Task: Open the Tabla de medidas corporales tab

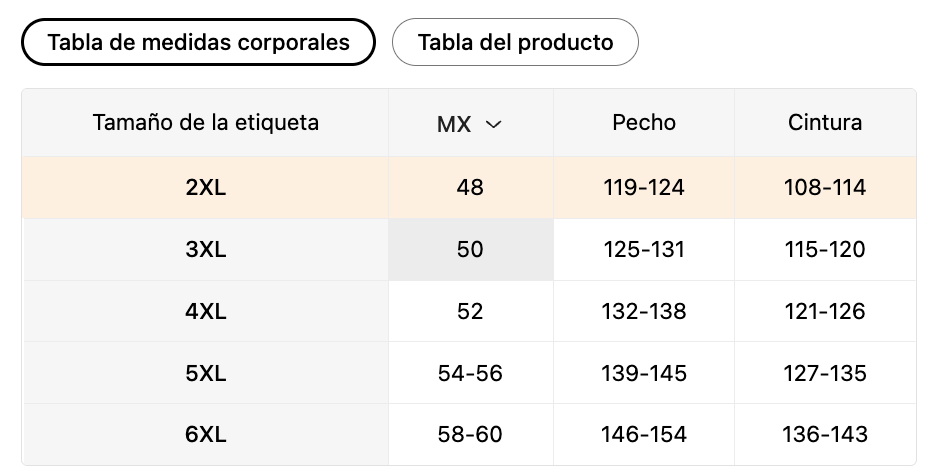Action: coord(198,42)
